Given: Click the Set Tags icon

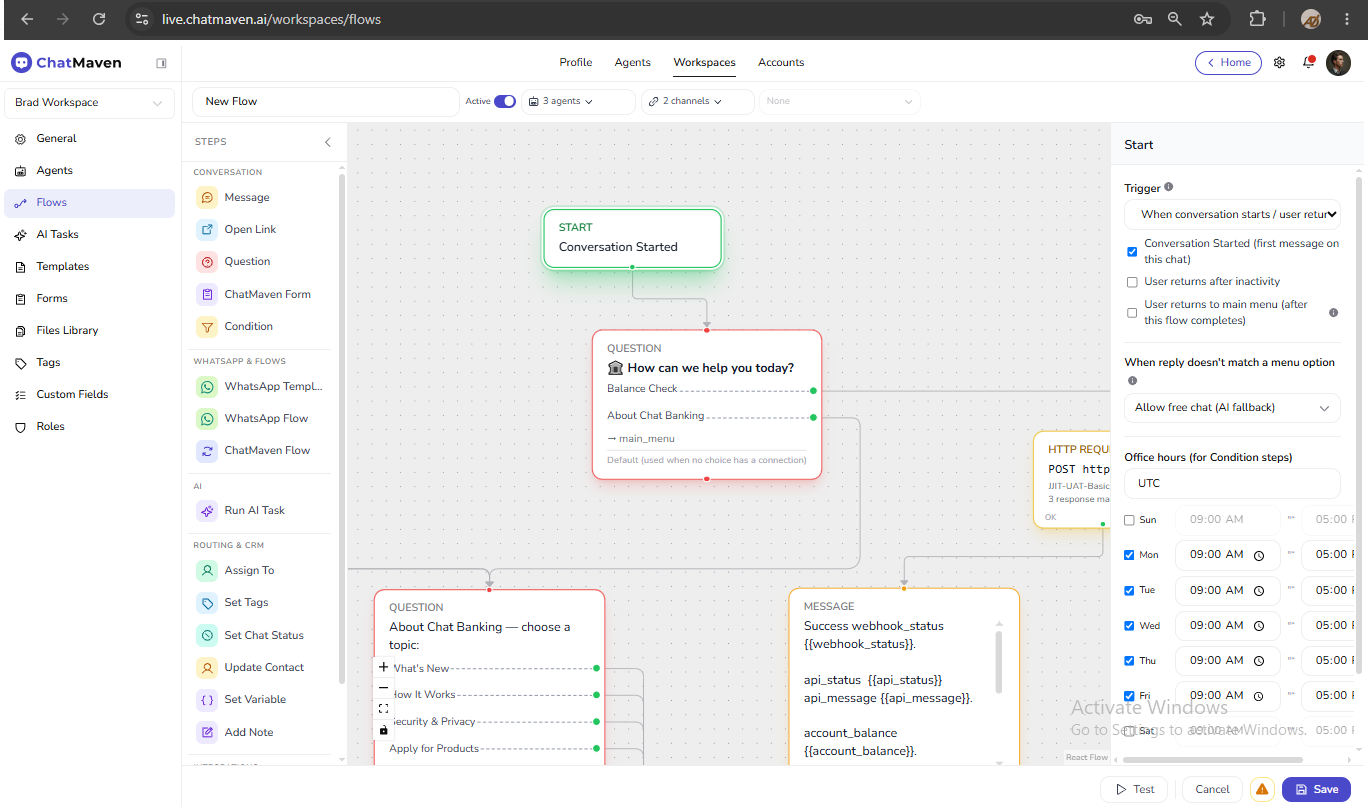Looking at the screenshot, I should point(207,602).
